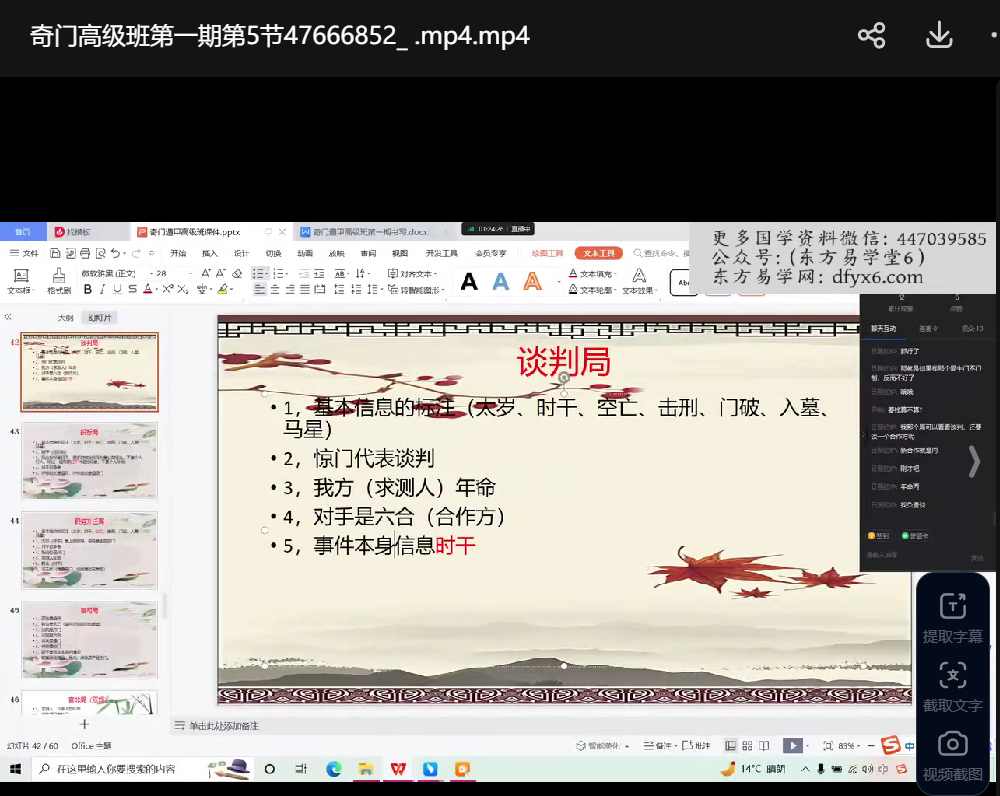Click the clear formatting eraser icon

(237, 273)
